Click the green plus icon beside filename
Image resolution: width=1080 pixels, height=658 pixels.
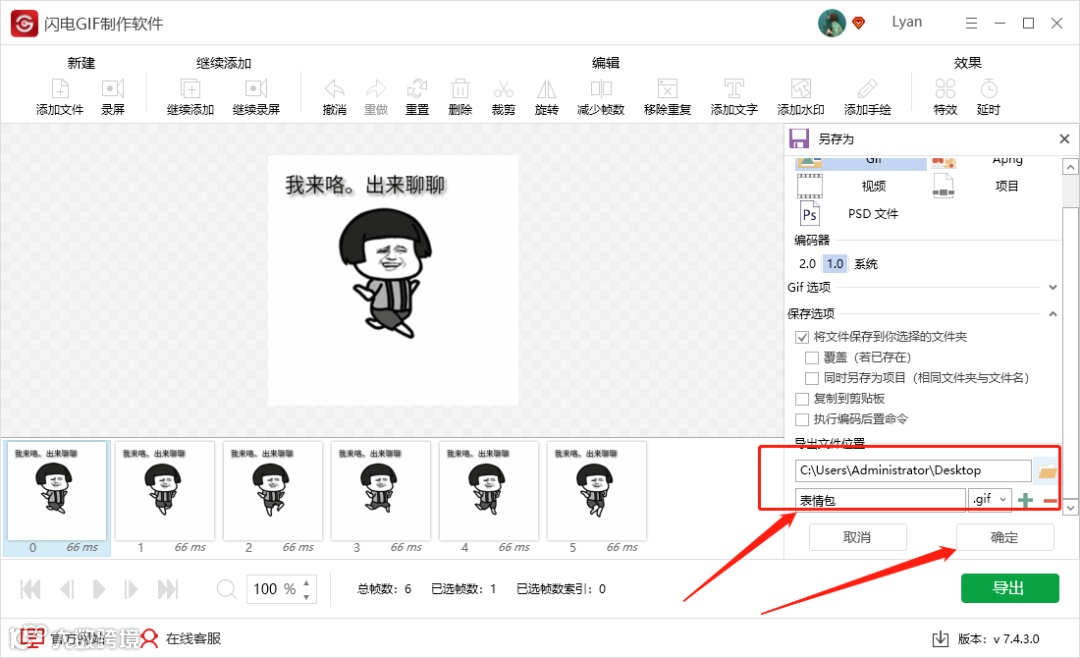coord(1026,500)
